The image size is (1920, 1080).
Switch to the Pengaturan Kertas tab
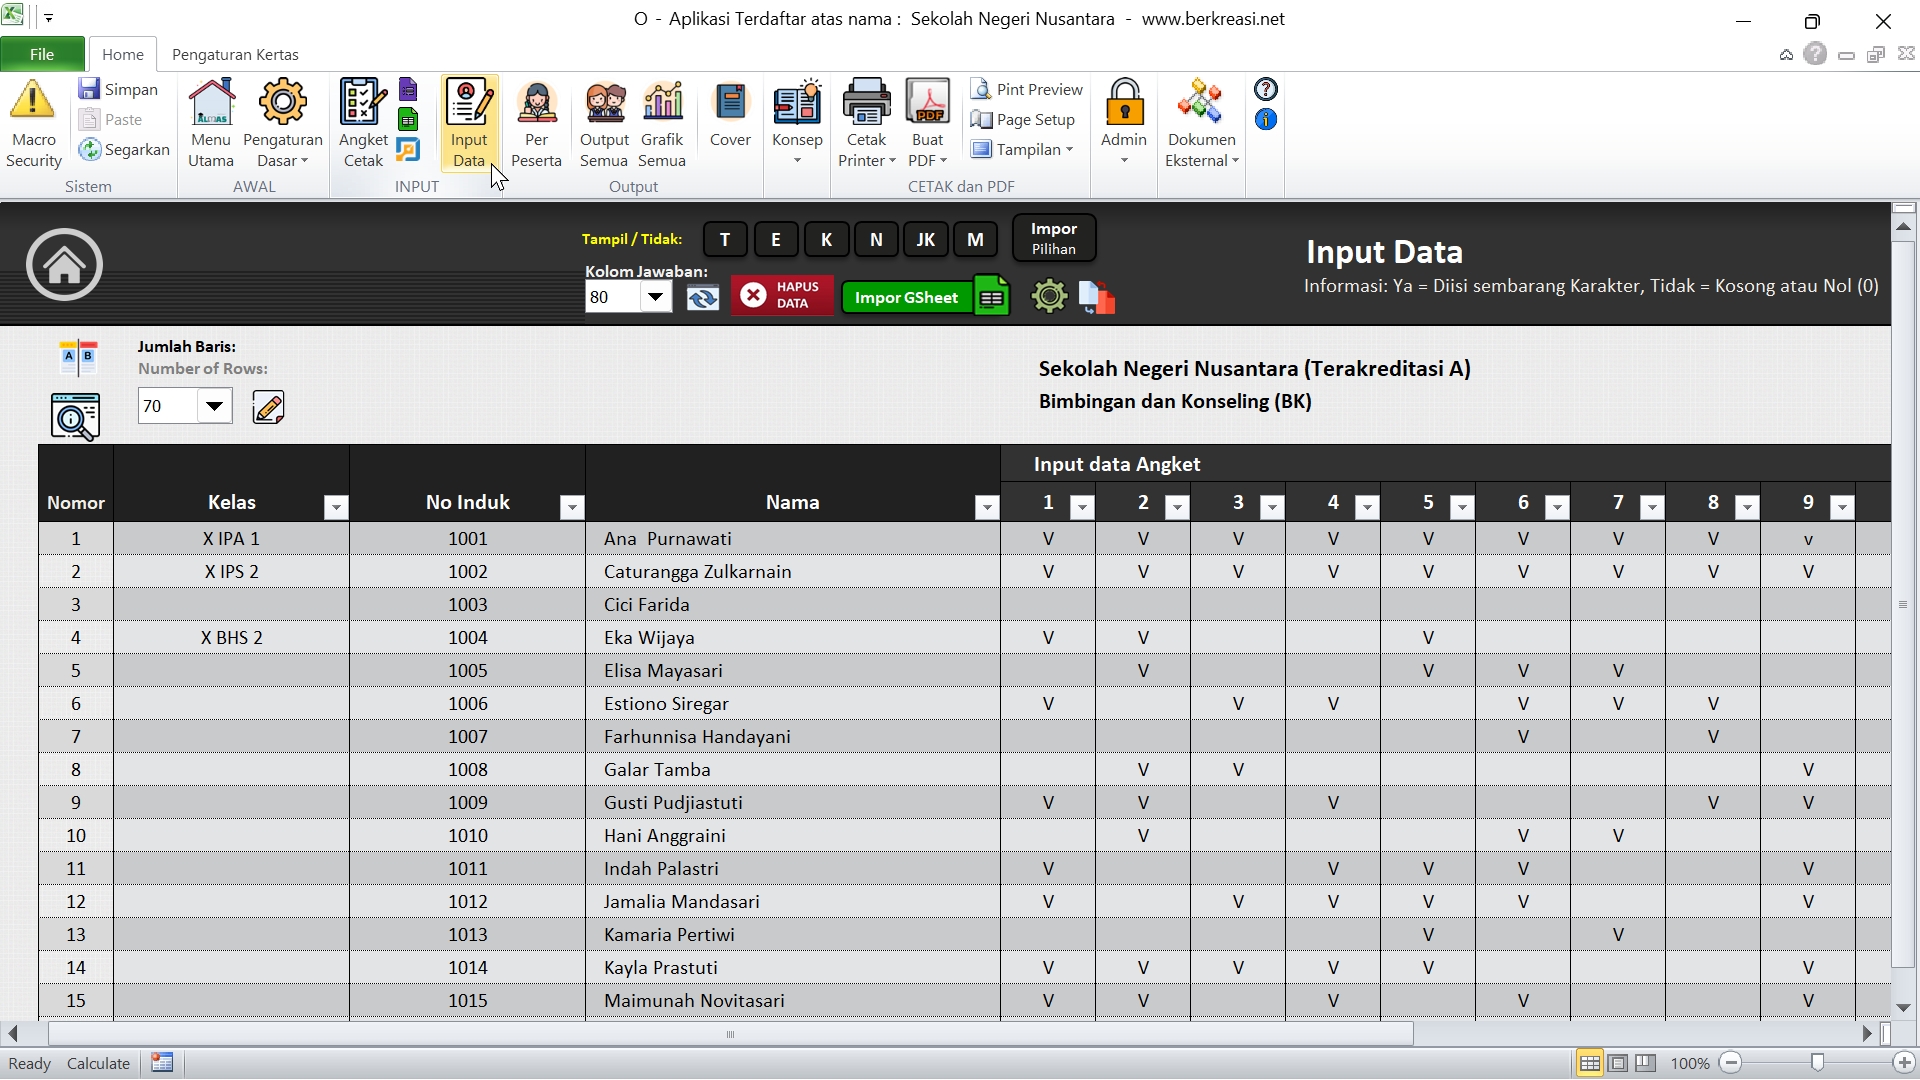[235, 54]
